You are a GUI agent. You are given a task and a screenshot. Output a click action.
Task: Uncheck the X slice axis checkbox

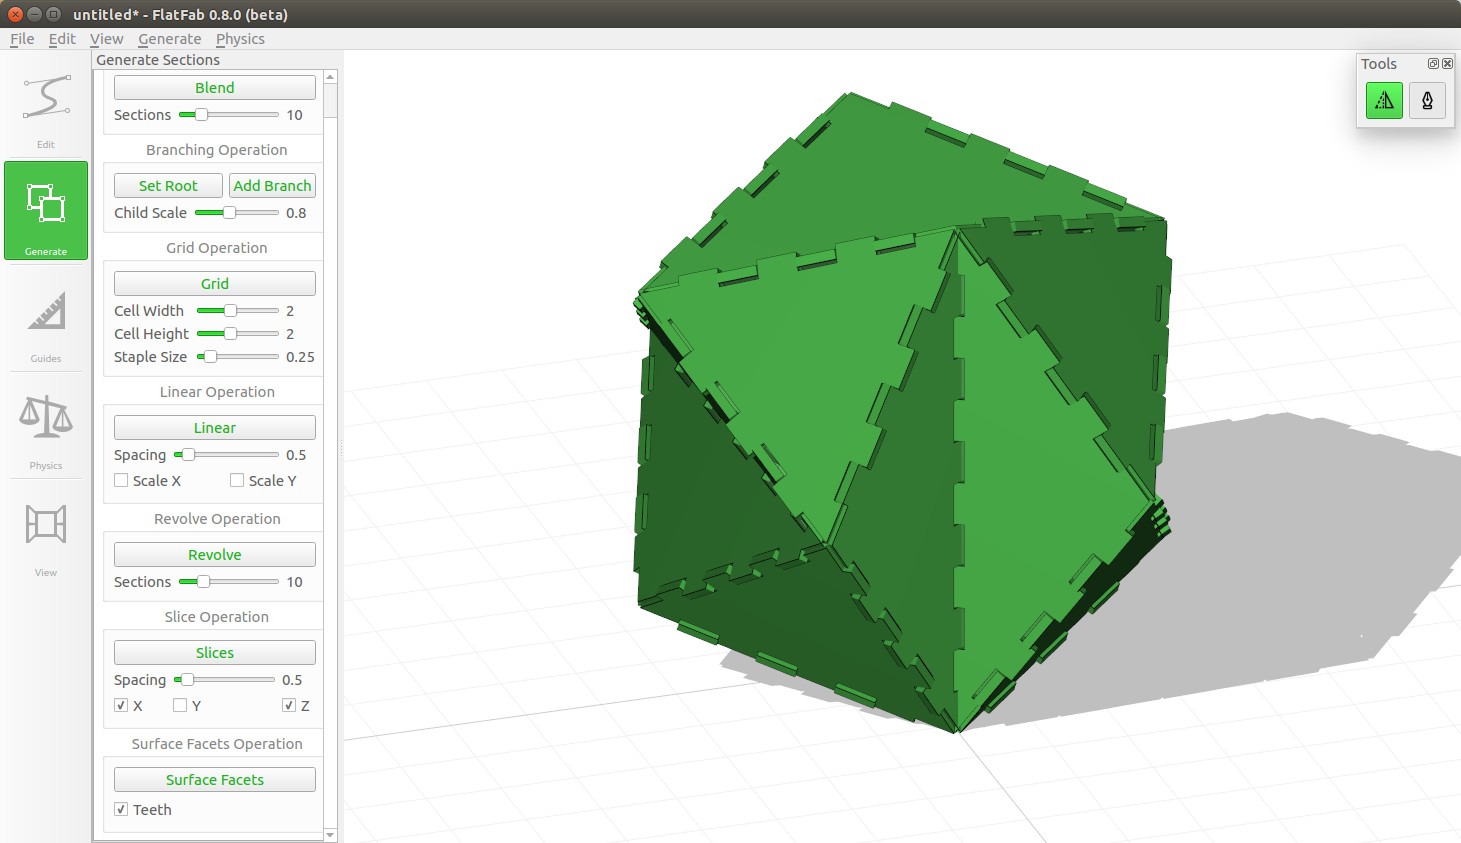(x=121, y=706)
